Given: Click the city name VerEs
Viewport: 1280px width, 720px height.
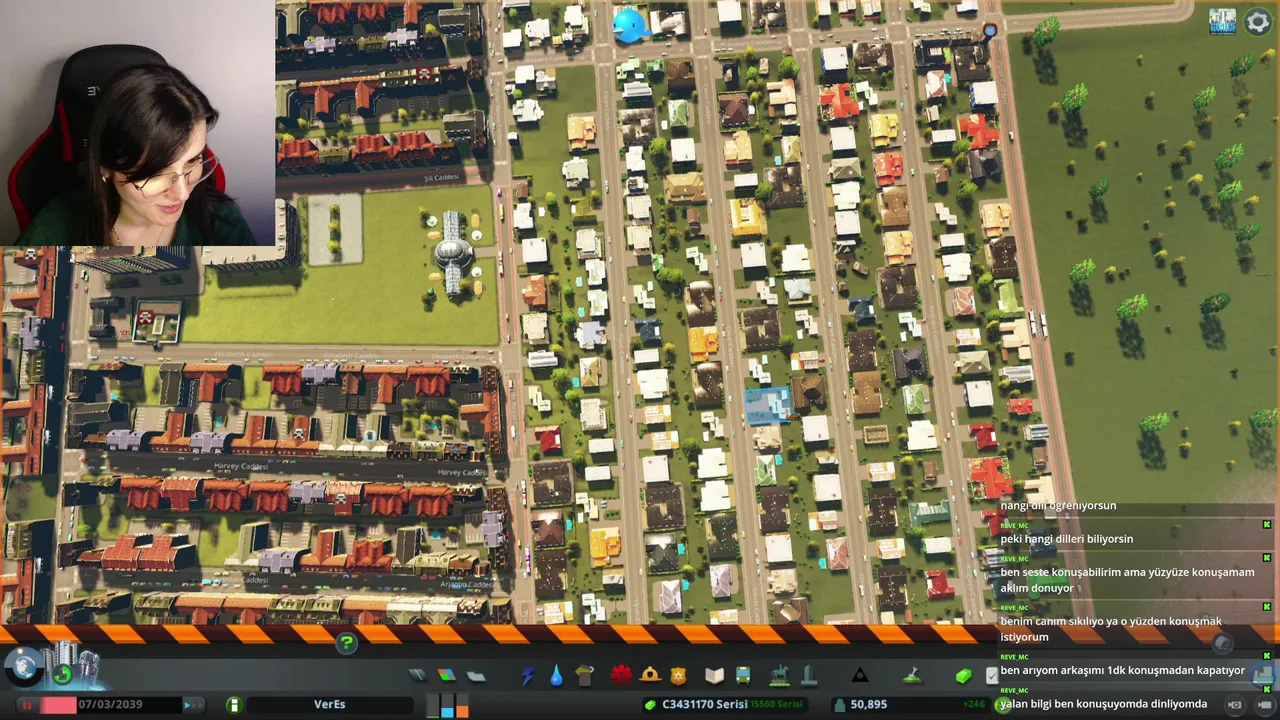Looking at the screenshot, I should point(329,704).
